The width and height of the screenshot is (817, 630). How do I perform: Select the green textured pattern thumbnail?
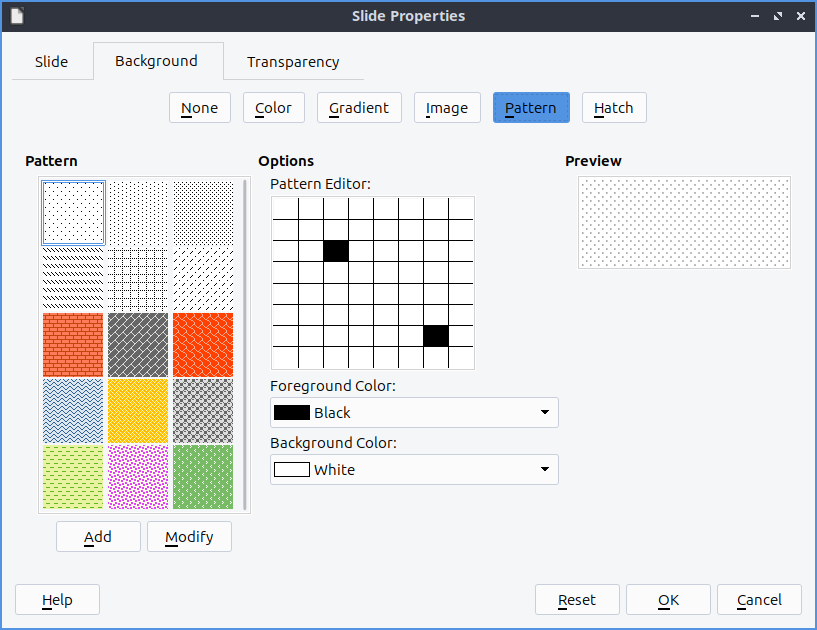(x=202, y=476)
